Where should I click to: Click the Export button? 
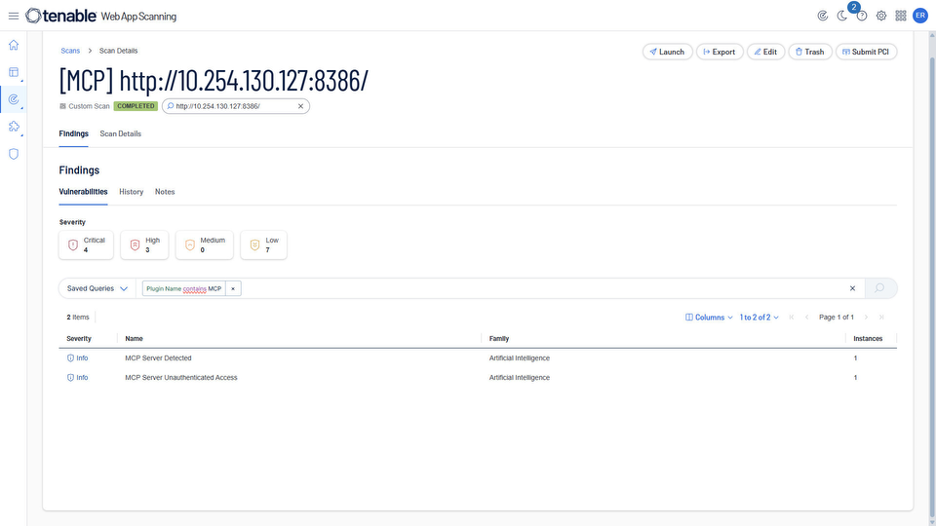click(x=719, y=52)
